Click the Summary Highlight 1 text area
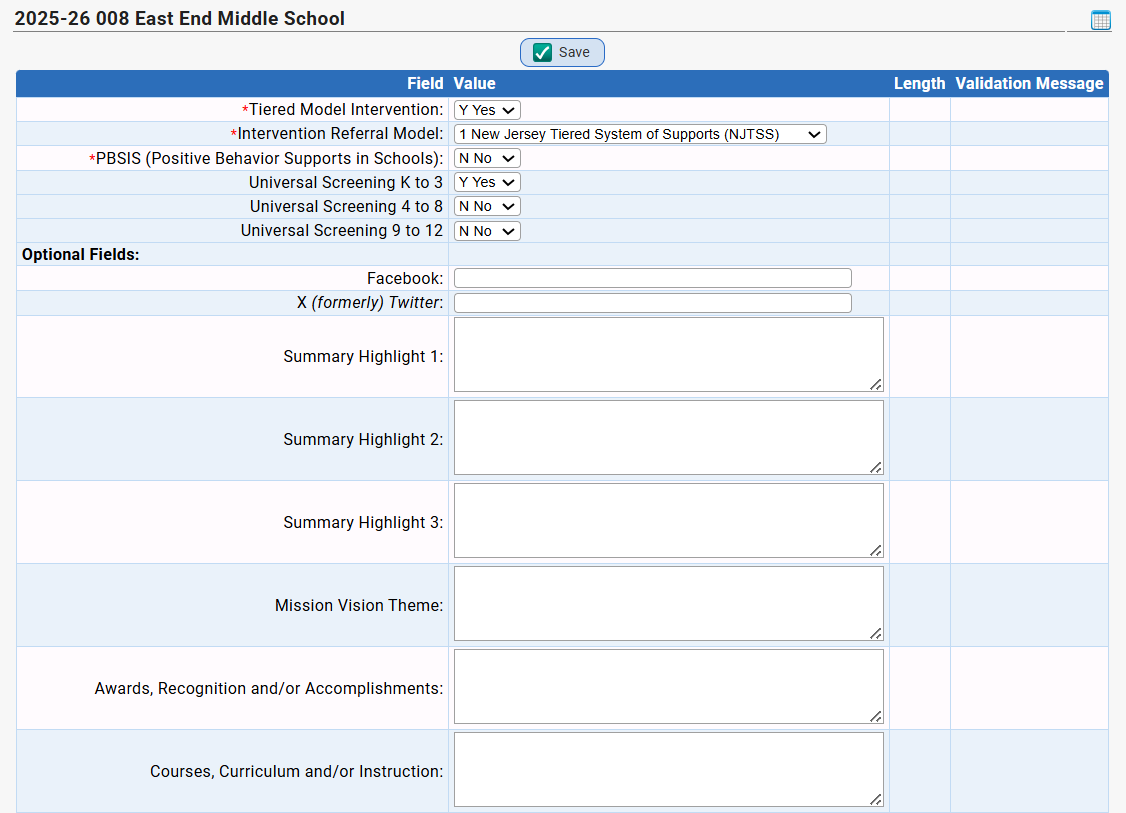This screenshot has height=813, width=1126. tap(669, 355)
